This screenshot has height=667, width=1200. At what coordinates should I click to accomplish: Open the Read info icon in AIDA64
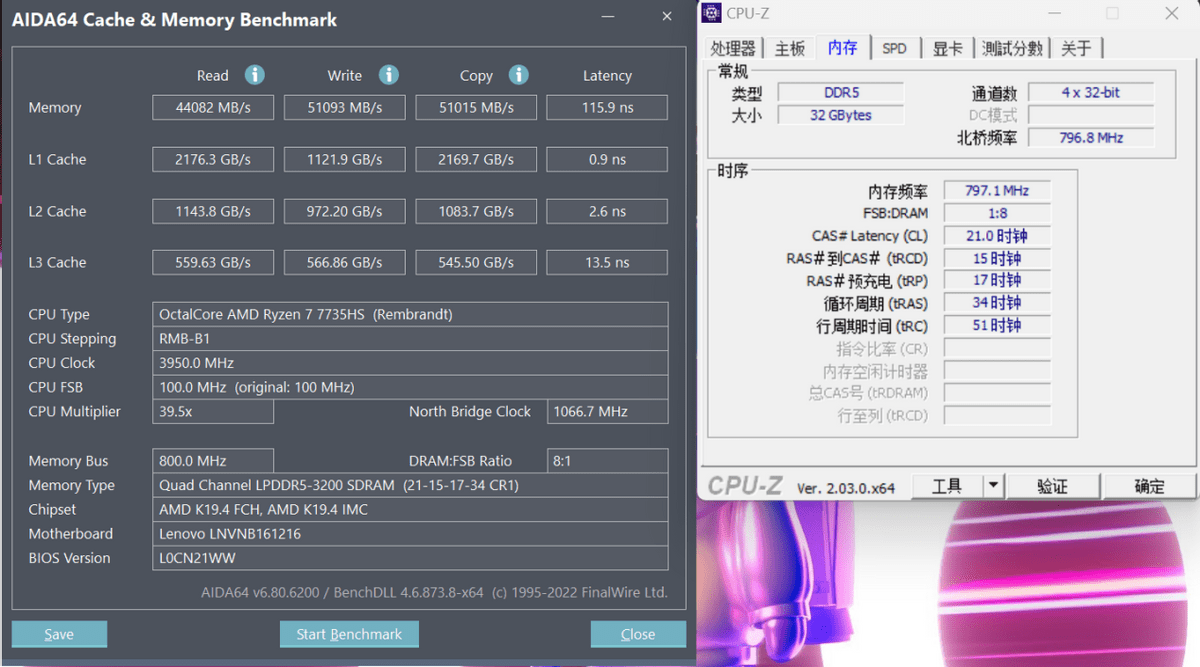(x=255, y=75)
